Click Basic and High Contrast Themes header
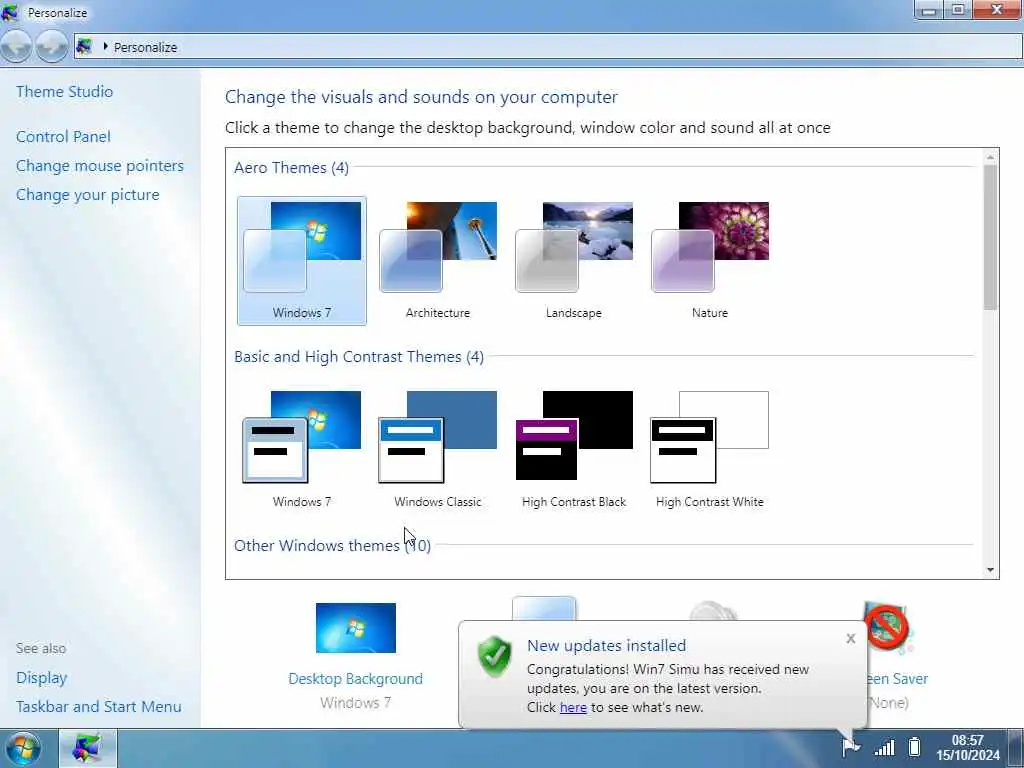 [359, 357]
